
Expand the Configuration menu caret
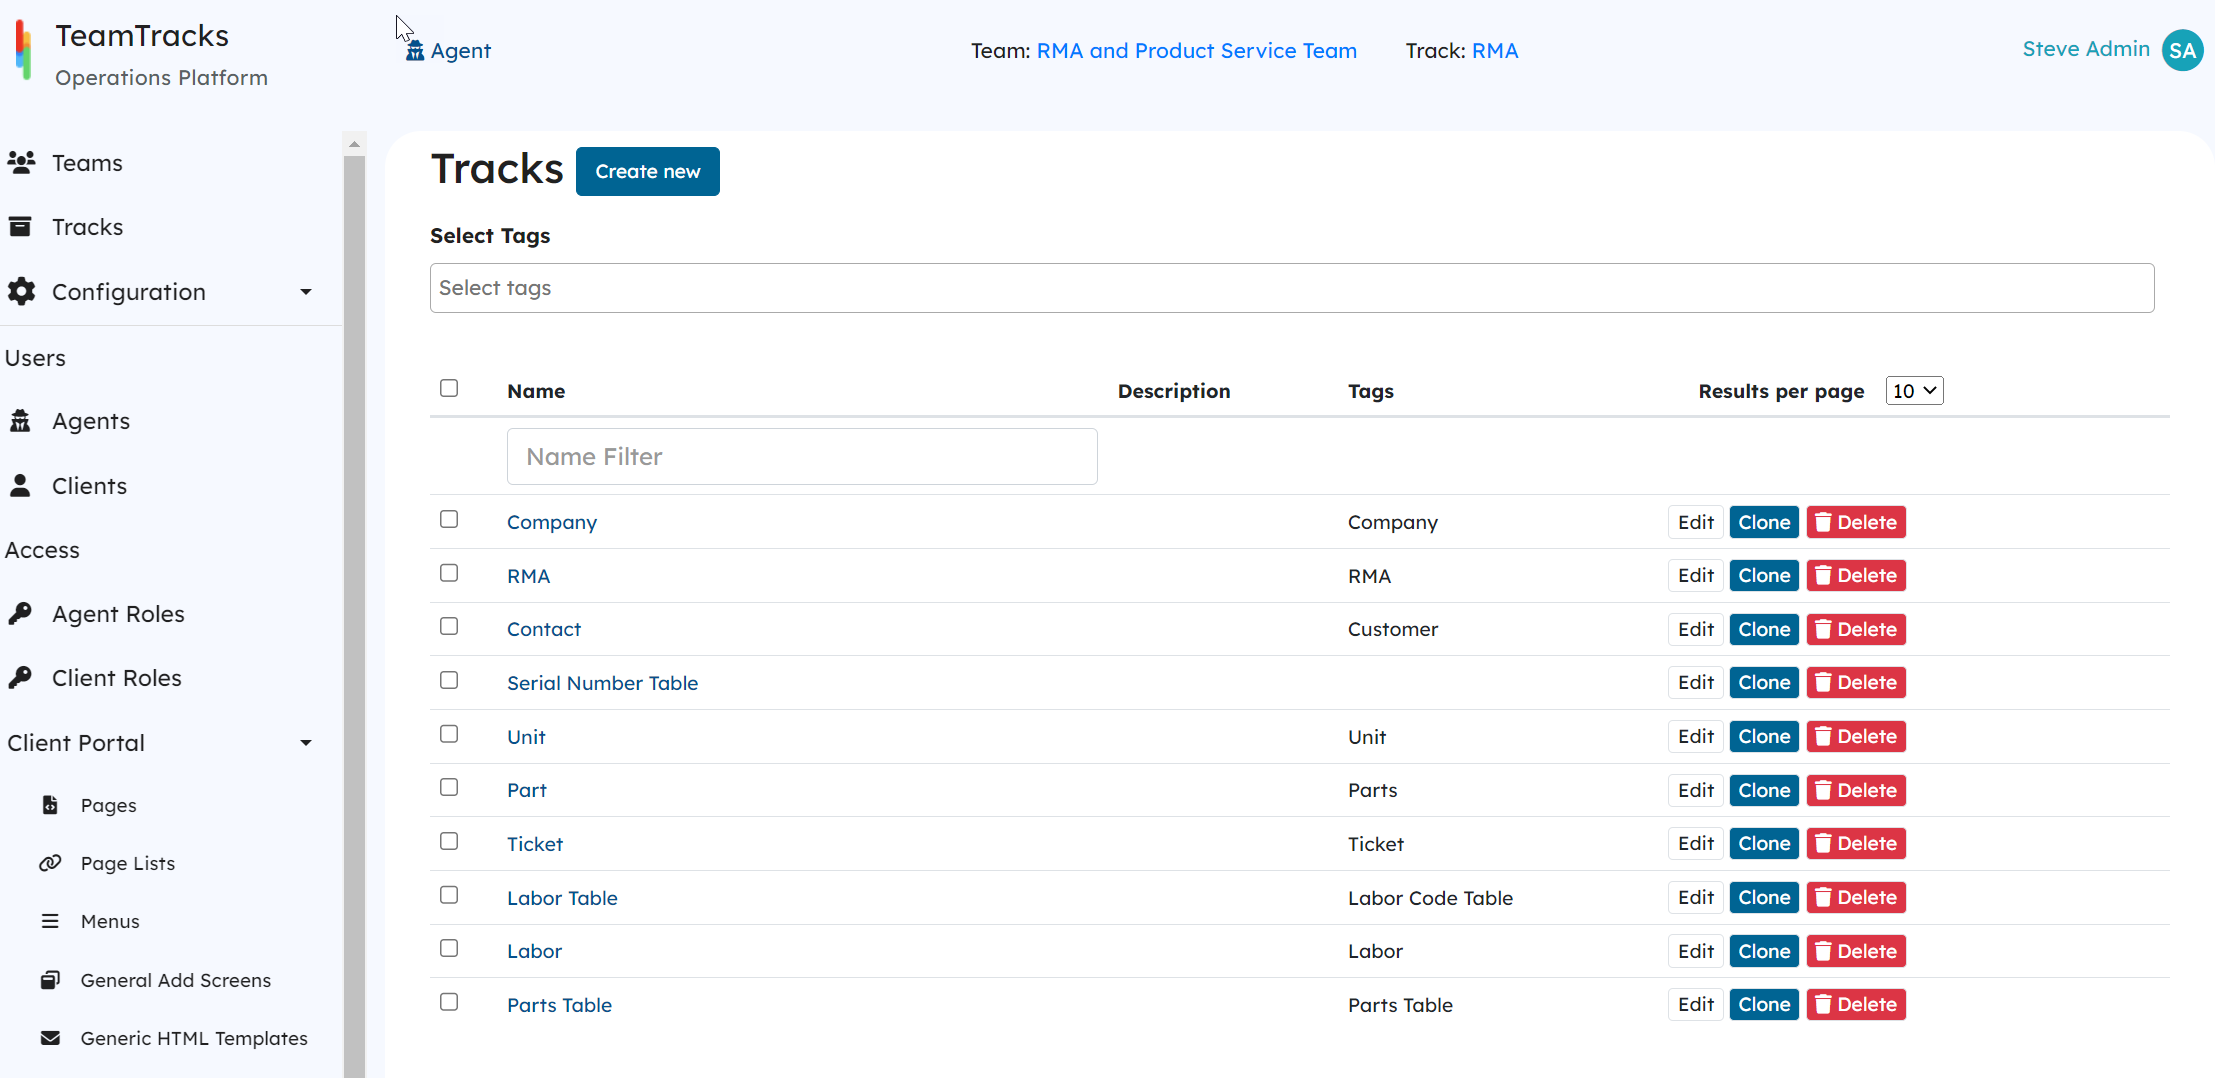(x=306, y=292)
